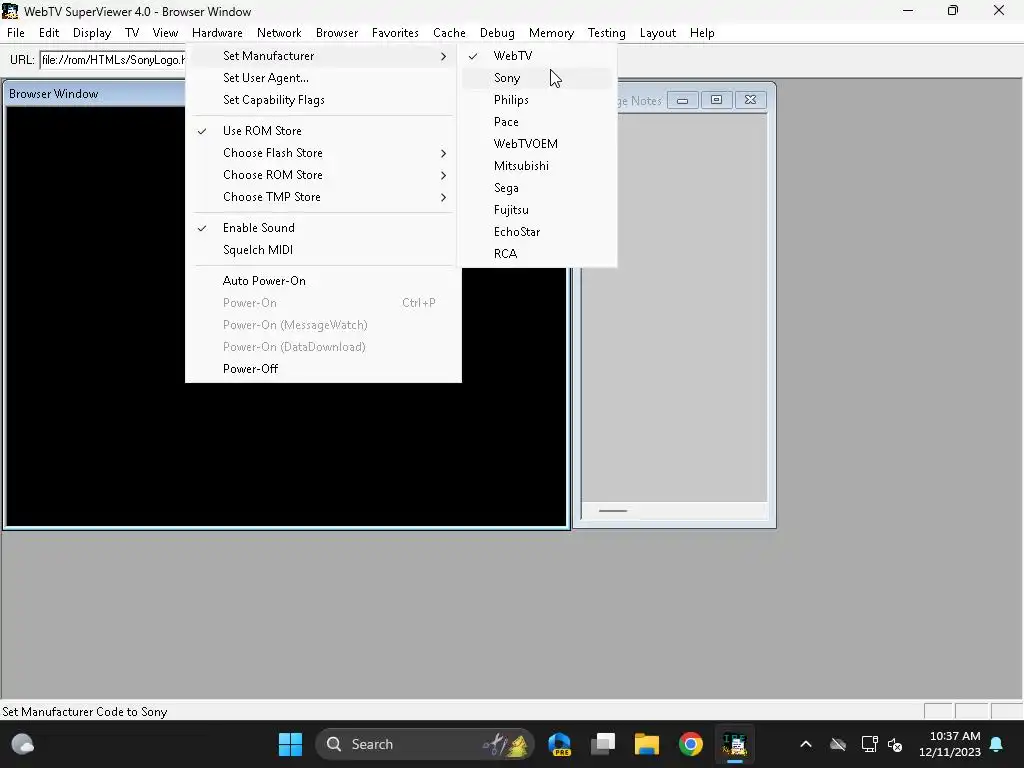This screenshot has width=1024, height=768.
Task: Open weather widget on taskbar
Action: tap(23, 744)
